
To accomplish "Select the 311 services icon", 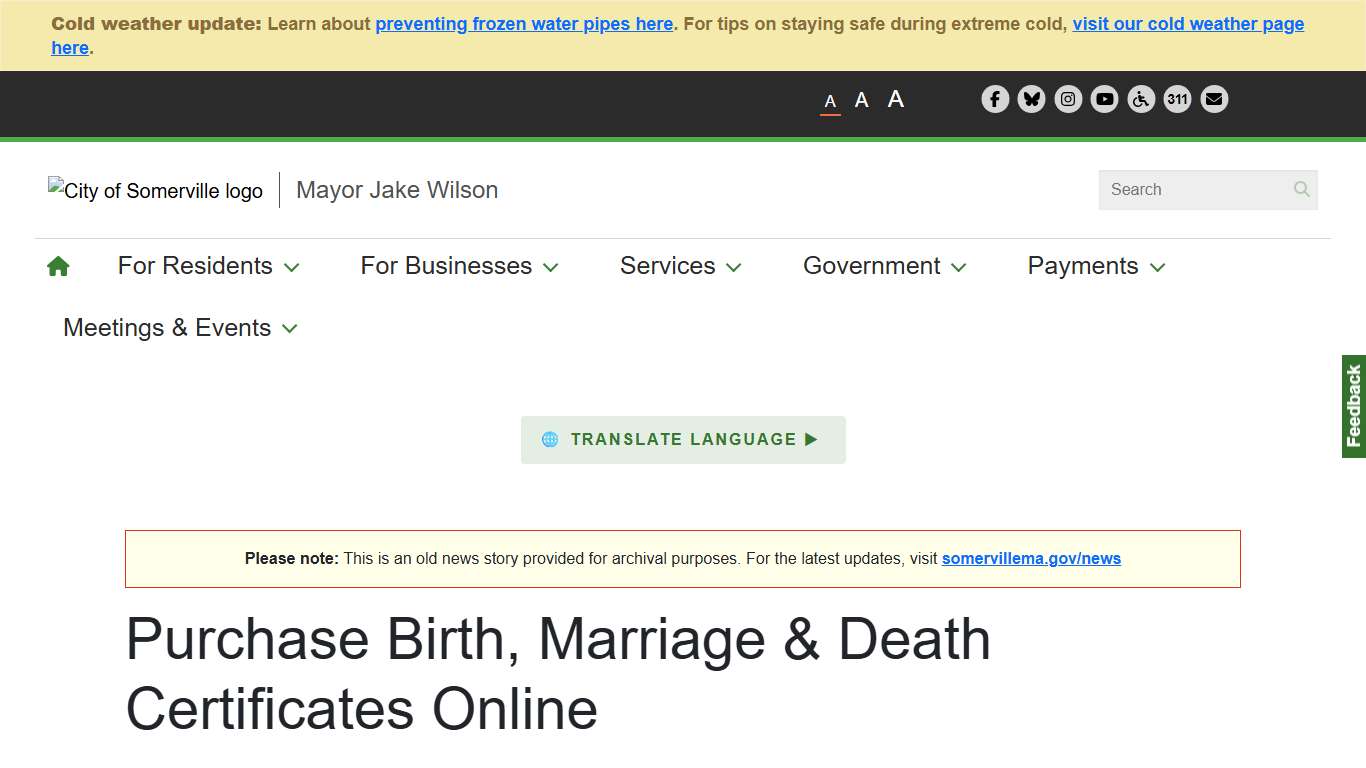I will tap(1177, 99).
